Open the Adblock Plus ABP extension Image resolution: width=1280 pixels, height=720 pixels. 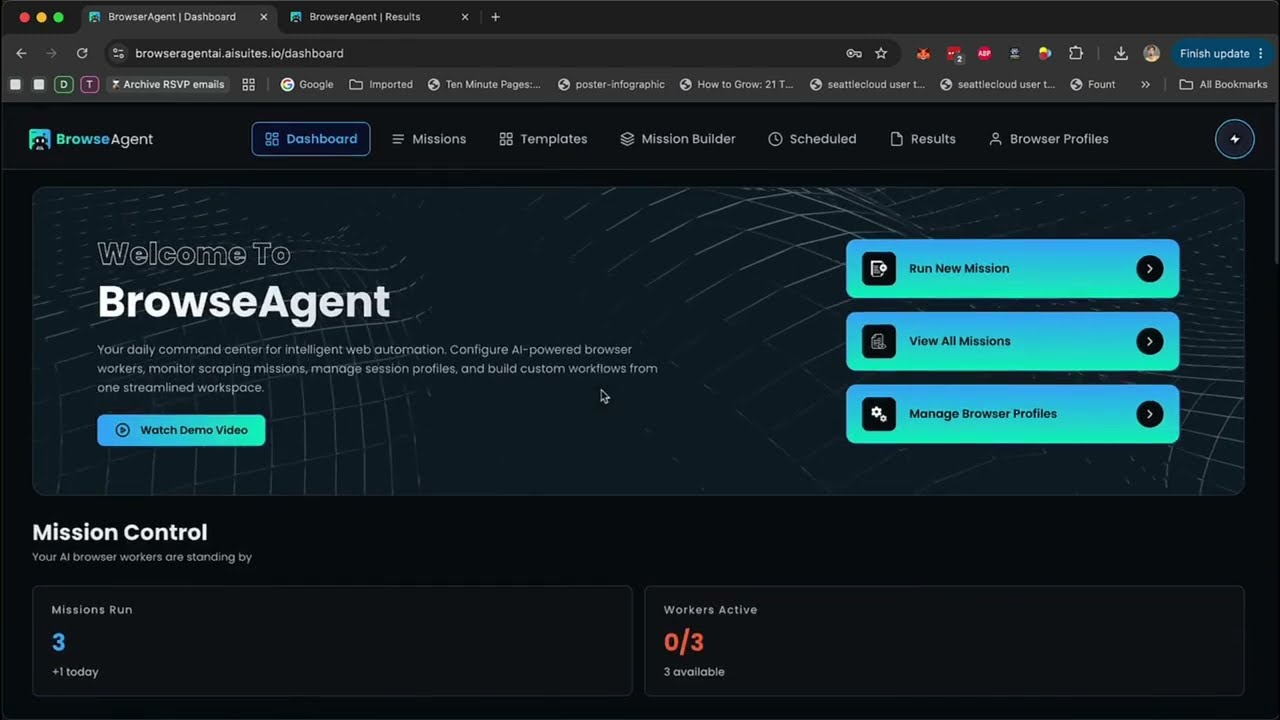point(984,54)
